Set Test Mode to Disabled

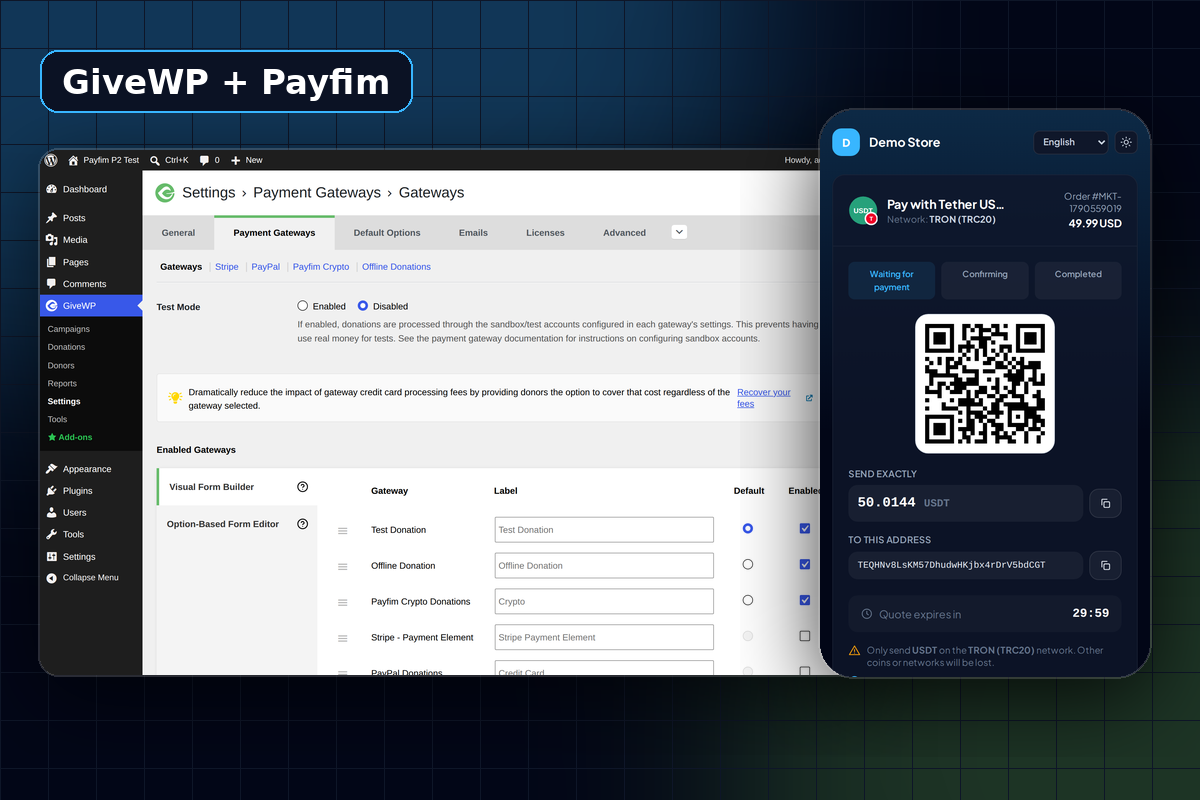click(363, 306)
